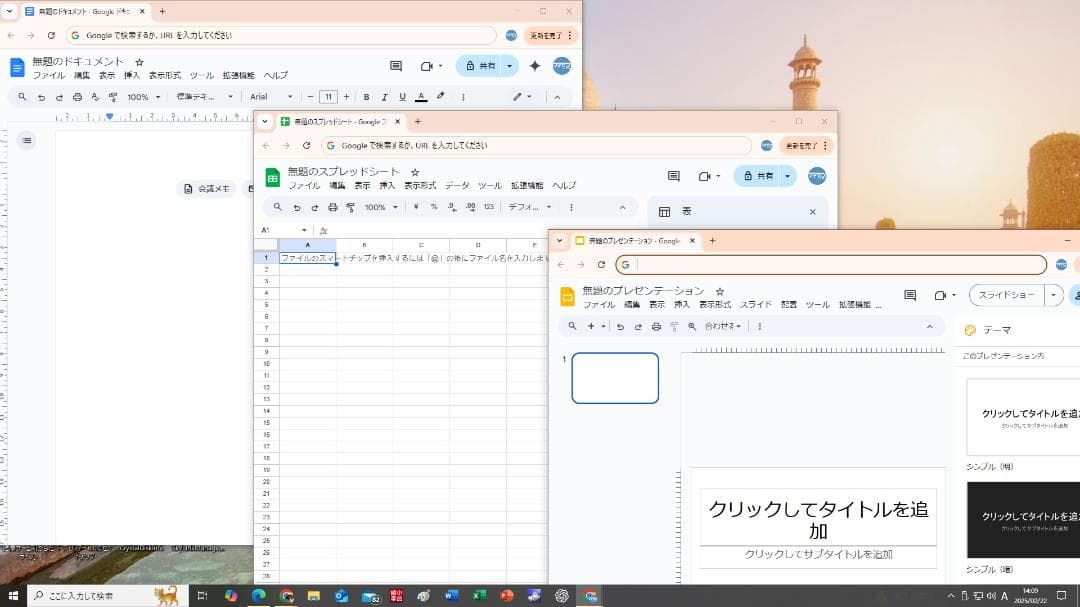
Task: Click the zoom magnifier icon in Slides toolbar
Action: [690, 326]
